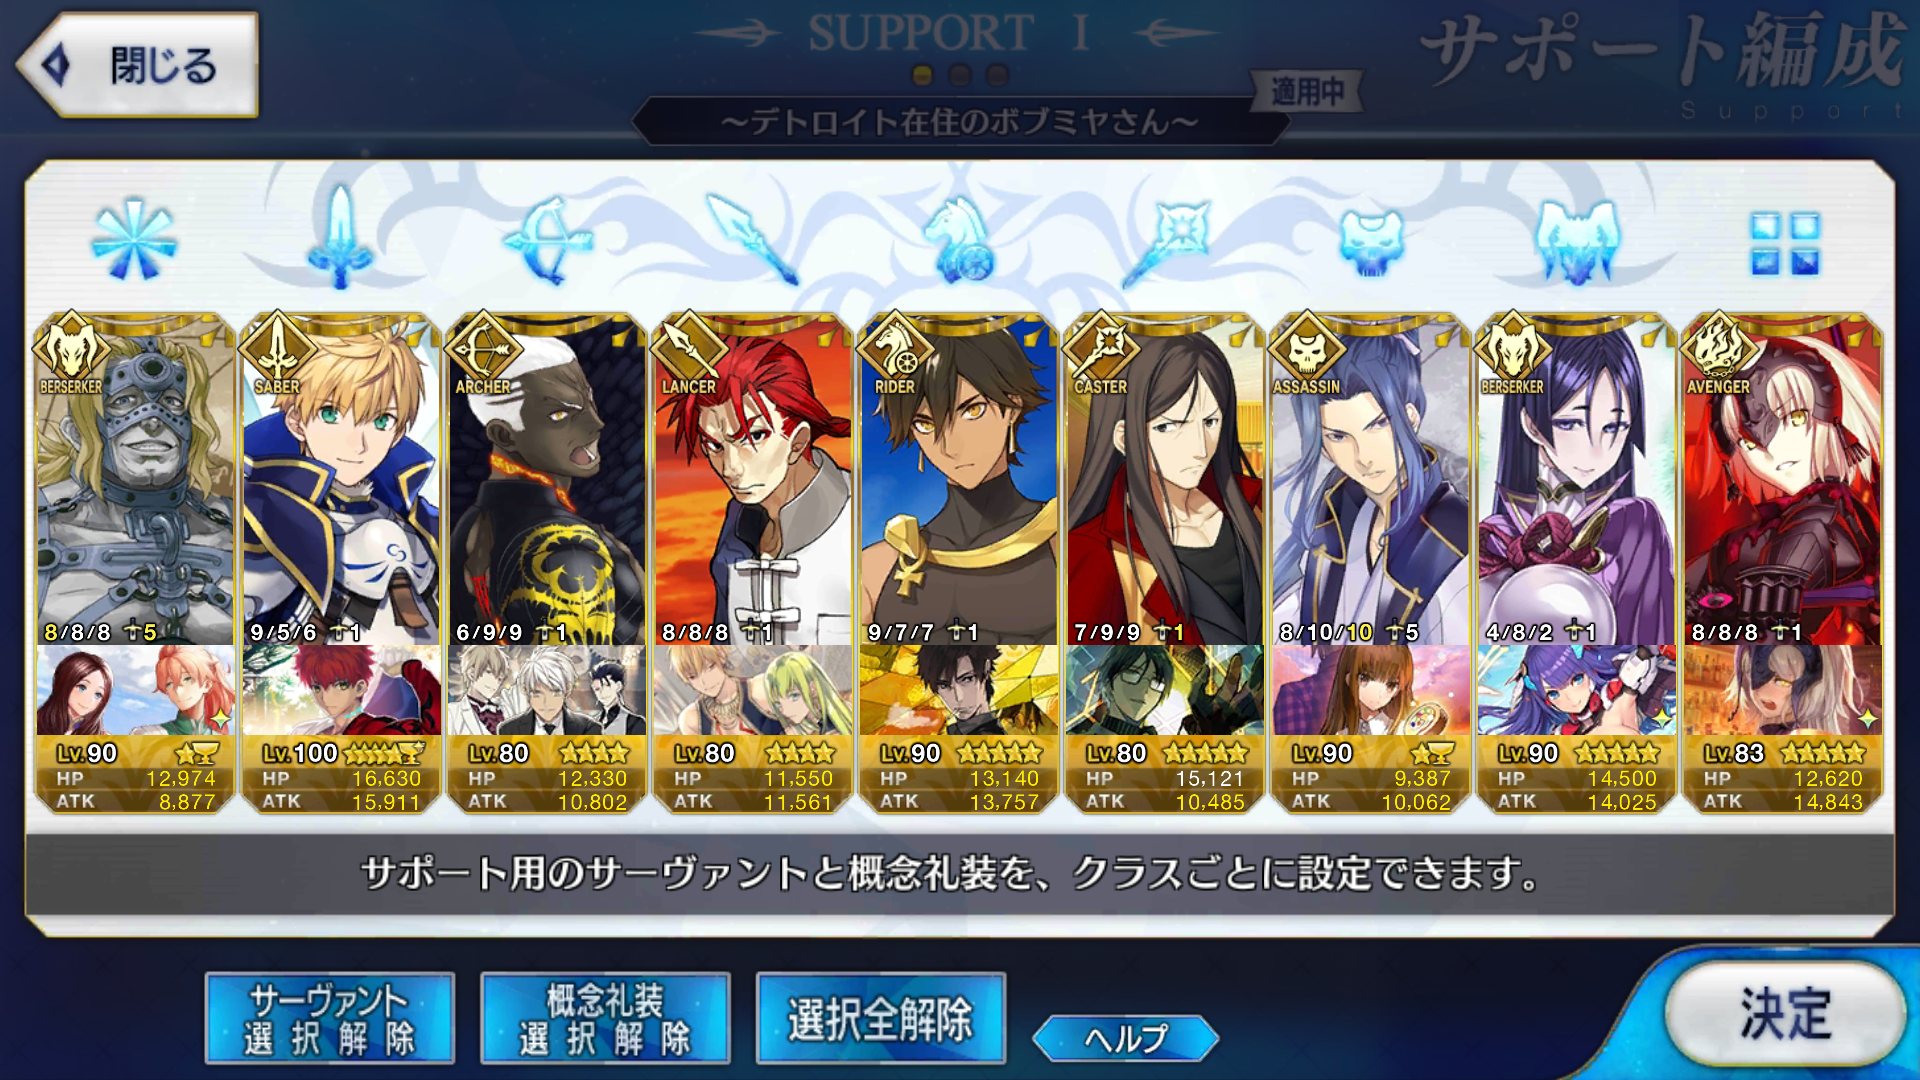Select the Lancer class spear icon
Viewport: 1920px width, 1080px height.
click(x=753, y=240)
